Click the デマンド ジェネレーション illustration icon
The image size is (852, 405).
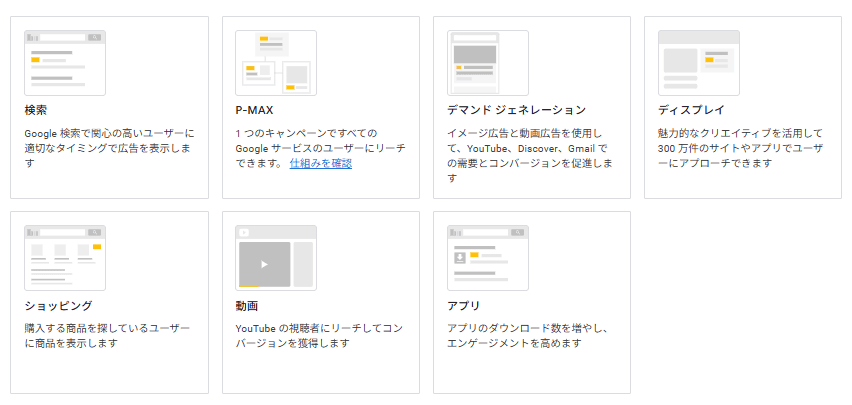point(488,63)
